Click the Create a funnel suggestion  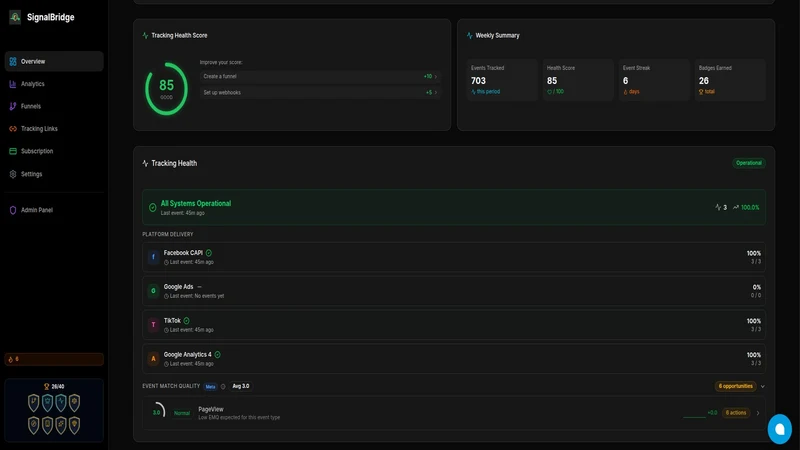[x=320, y=77]
